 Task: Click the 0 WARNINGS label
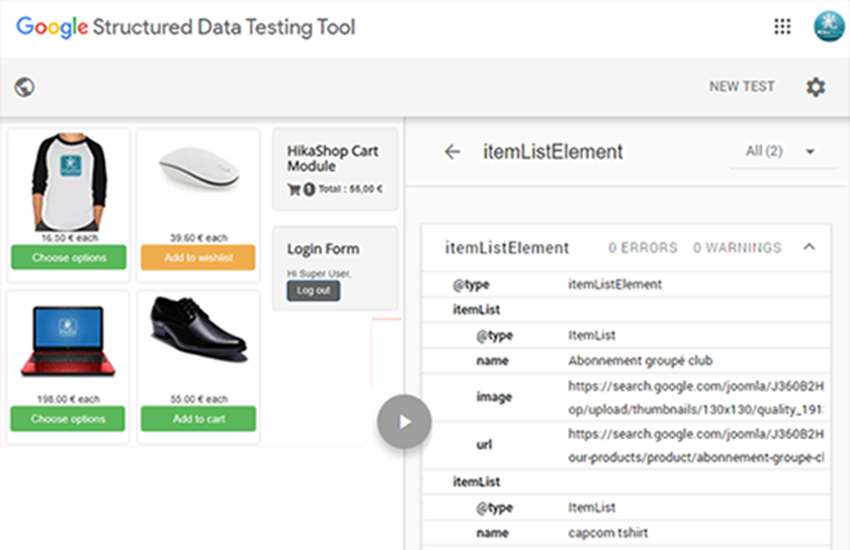pos(737,248)
